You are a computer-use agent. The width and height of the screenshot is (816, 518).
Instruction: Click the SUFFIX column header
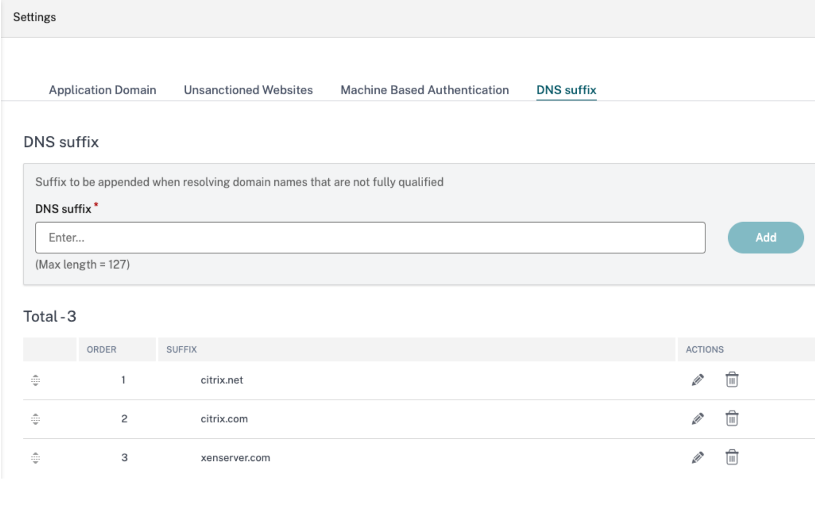click(x=182, y=350)
